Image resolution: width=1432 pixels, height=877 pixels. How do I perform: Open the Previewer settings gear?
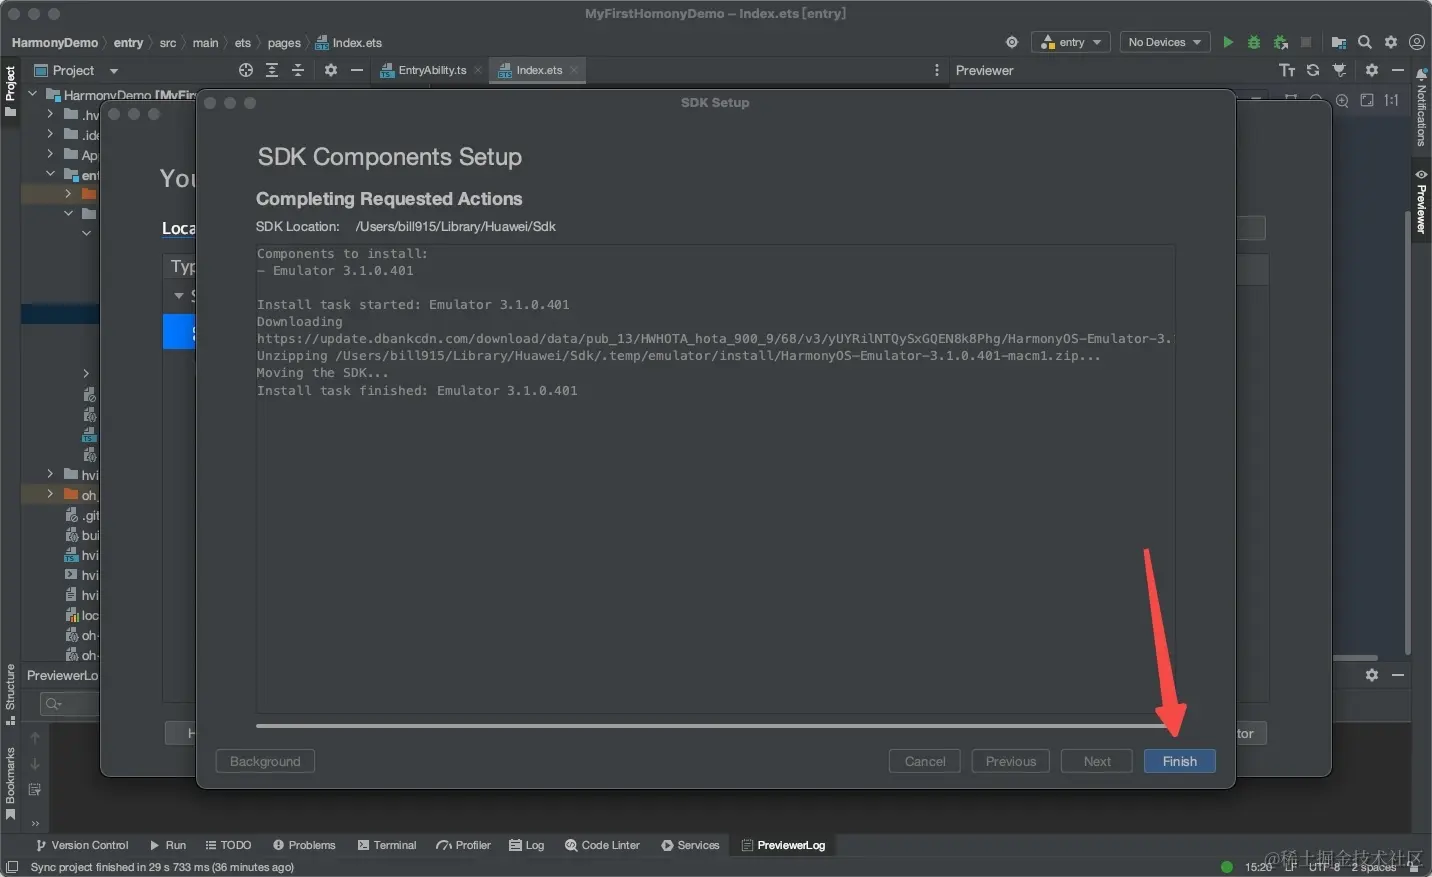click(1372, 70)
